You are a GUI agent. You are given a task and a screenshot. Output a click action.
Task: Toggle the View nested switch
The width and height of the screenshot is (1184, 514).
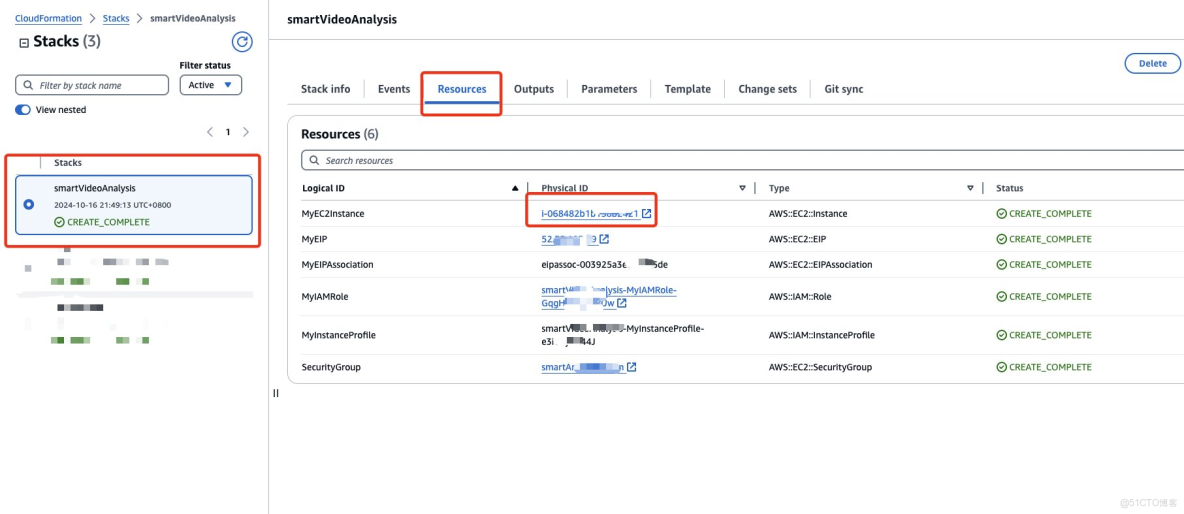click(23, 110)
